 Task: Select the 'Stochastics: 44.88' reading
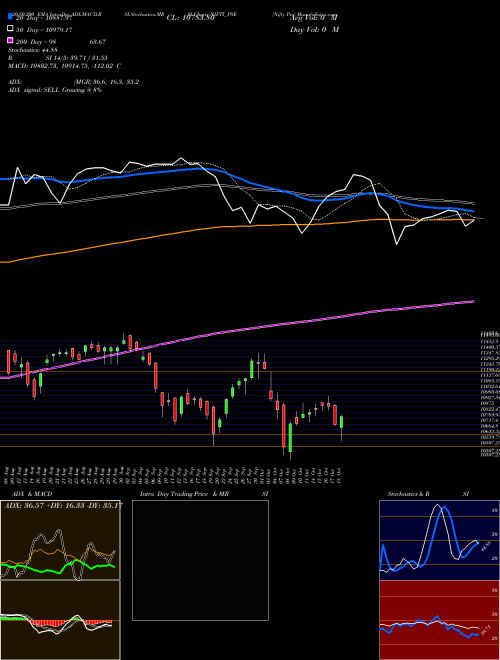(33, 50)
